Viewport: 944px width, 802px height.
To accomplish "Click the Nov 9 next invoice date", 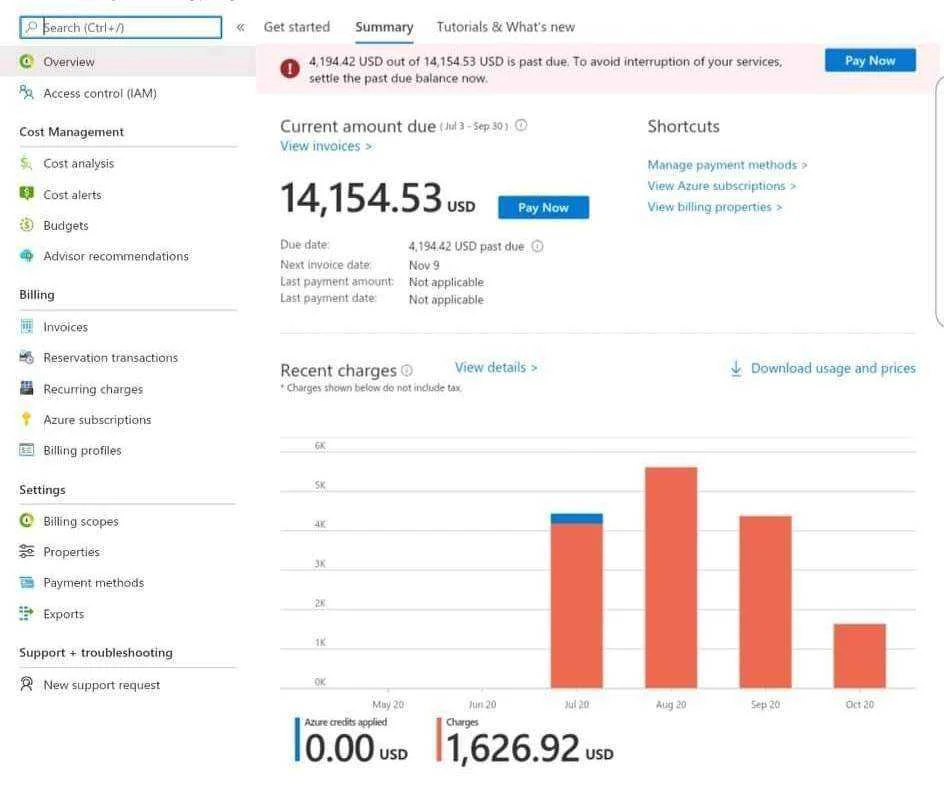I will 424,265.
